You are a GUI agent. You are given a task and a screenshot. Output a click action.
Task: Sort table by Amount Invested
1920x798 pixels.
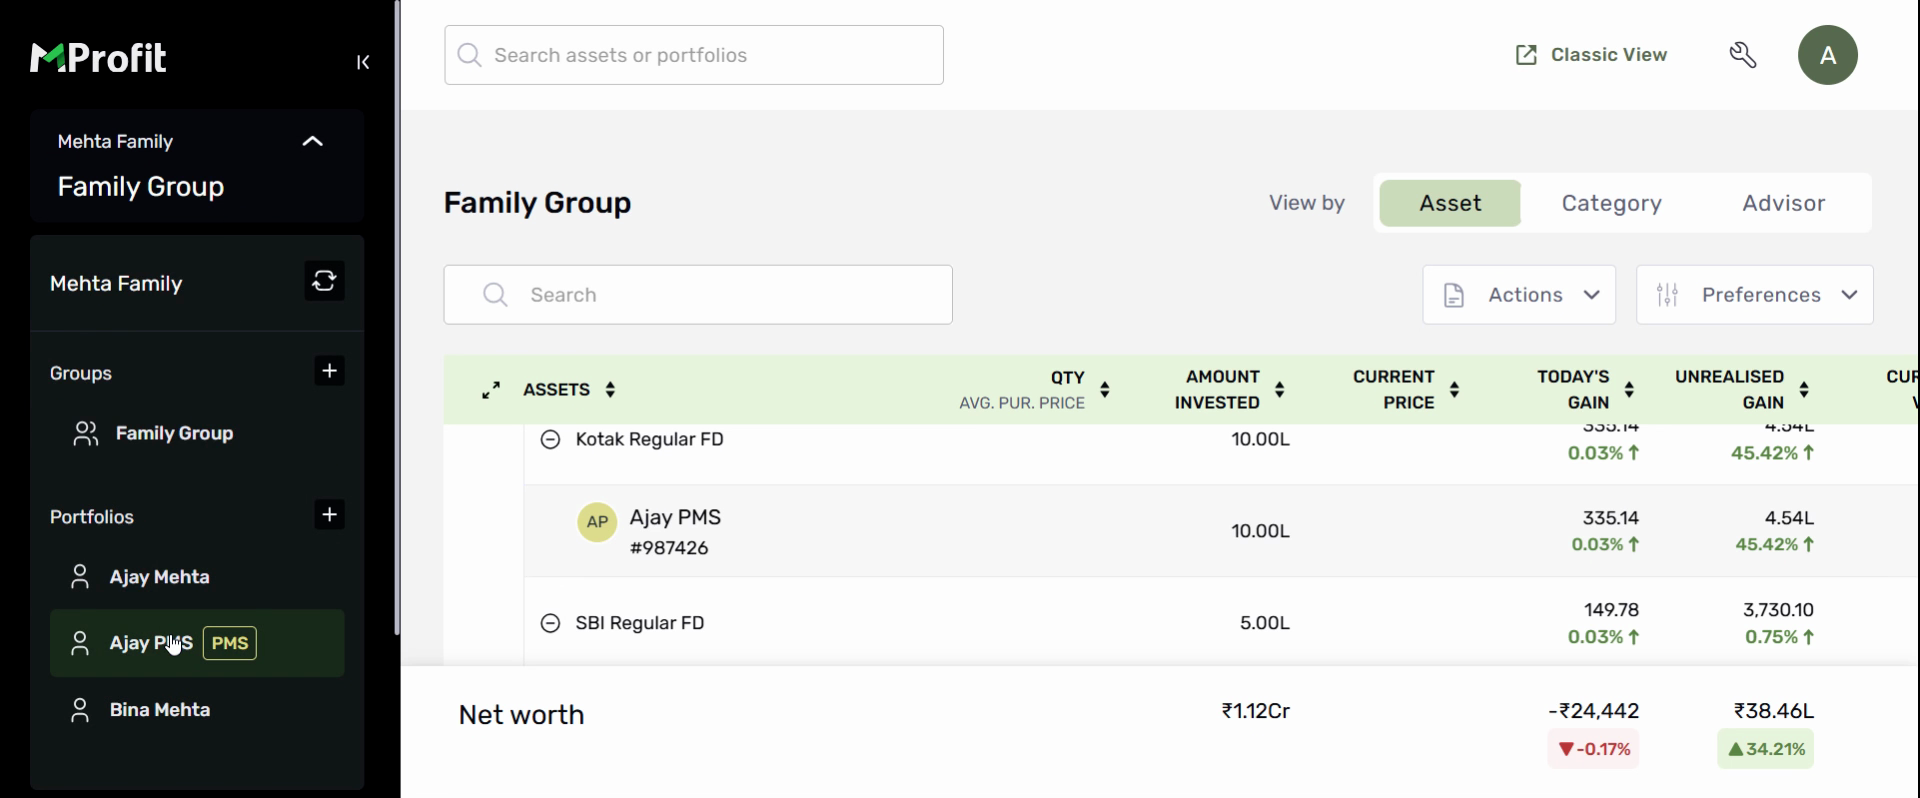(1280, 390)
